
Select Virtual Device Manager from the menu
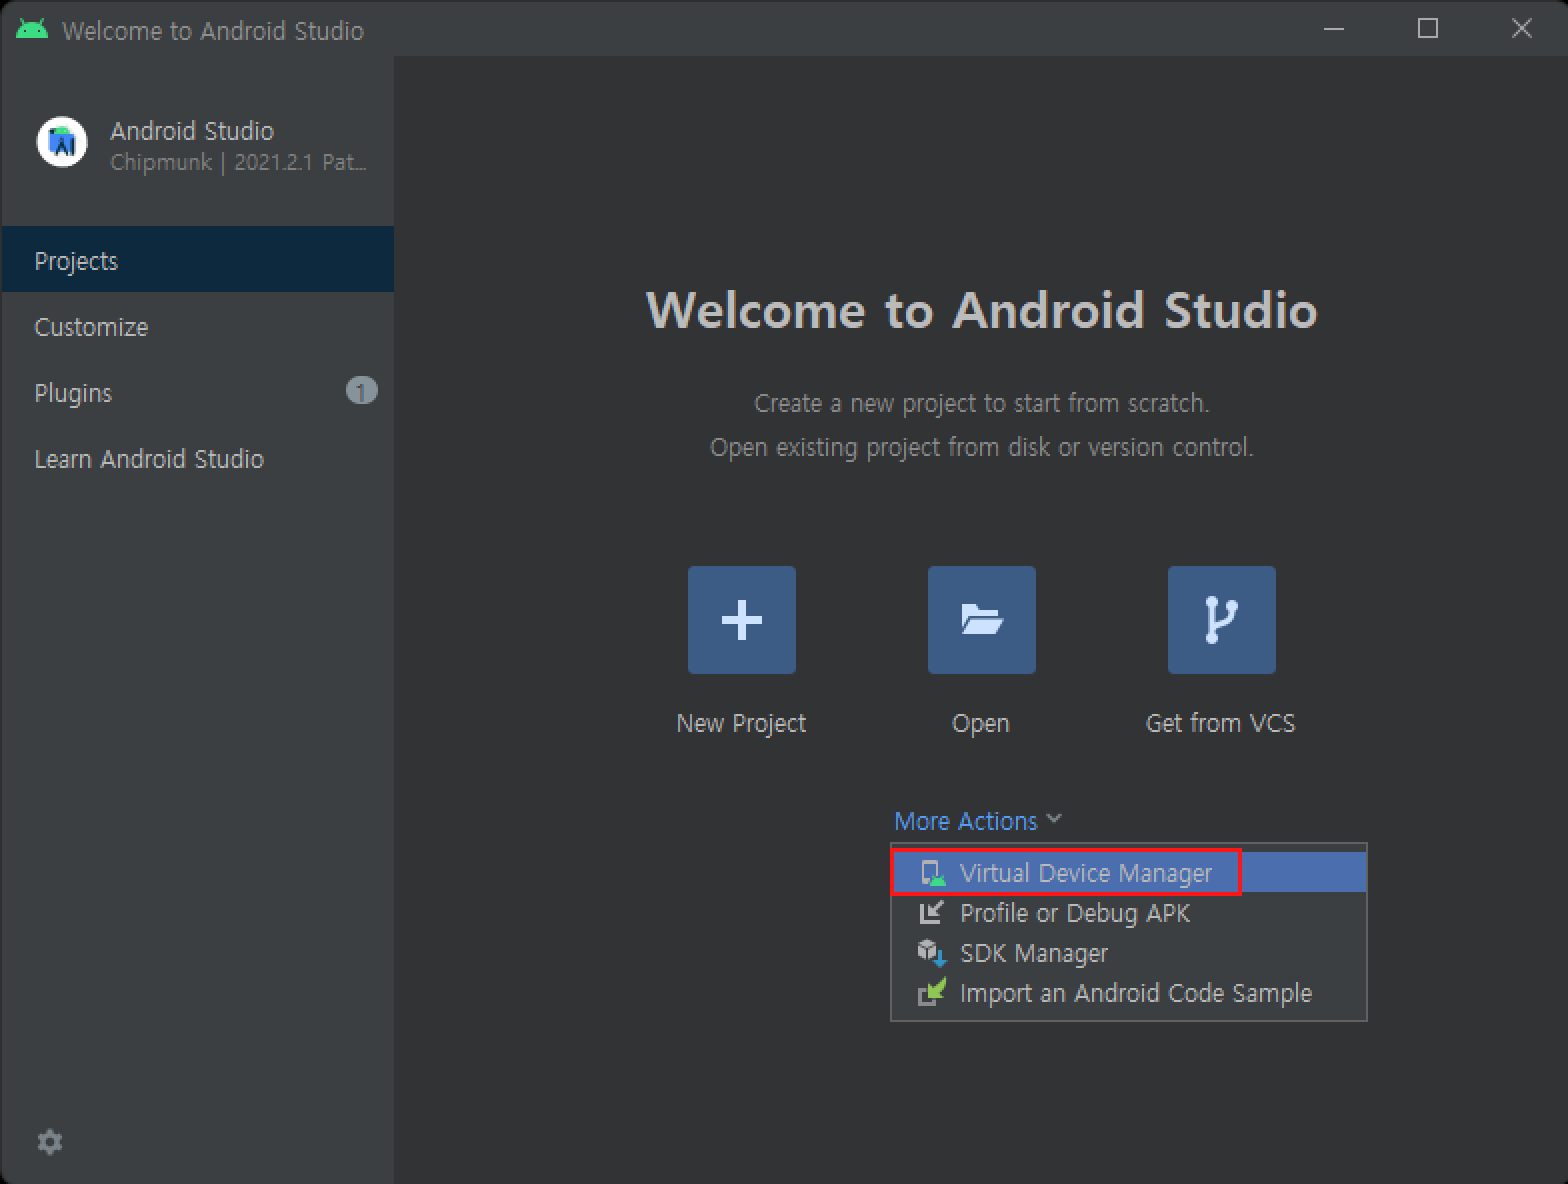(1128, 873)
